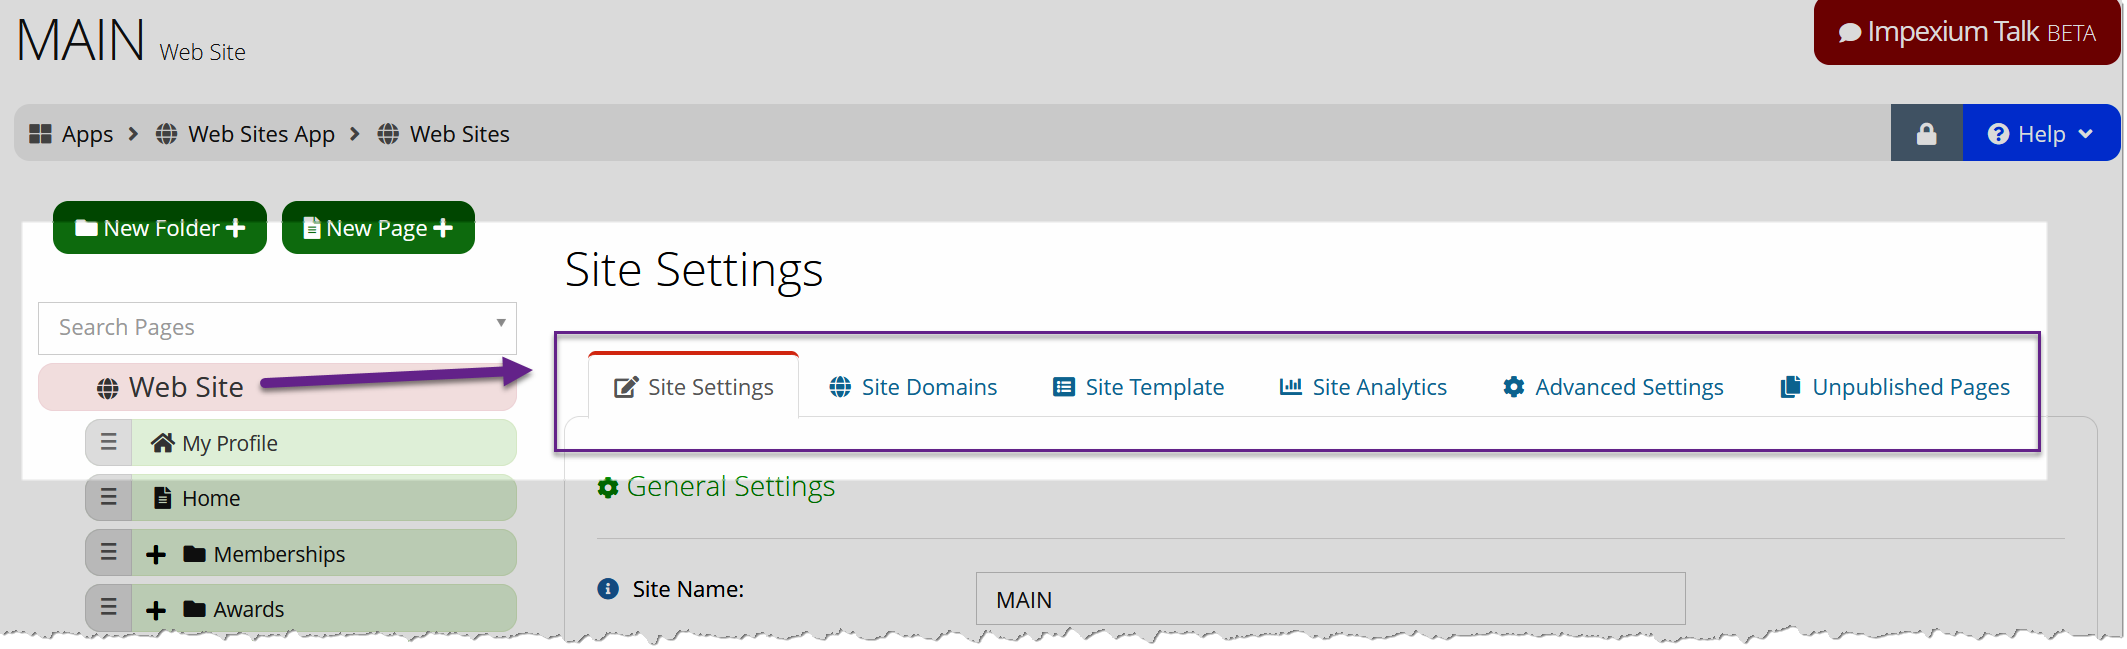Click the Awards row handle icon
The height and width of the screenshot is (649, 2127).
pos(109,607)
